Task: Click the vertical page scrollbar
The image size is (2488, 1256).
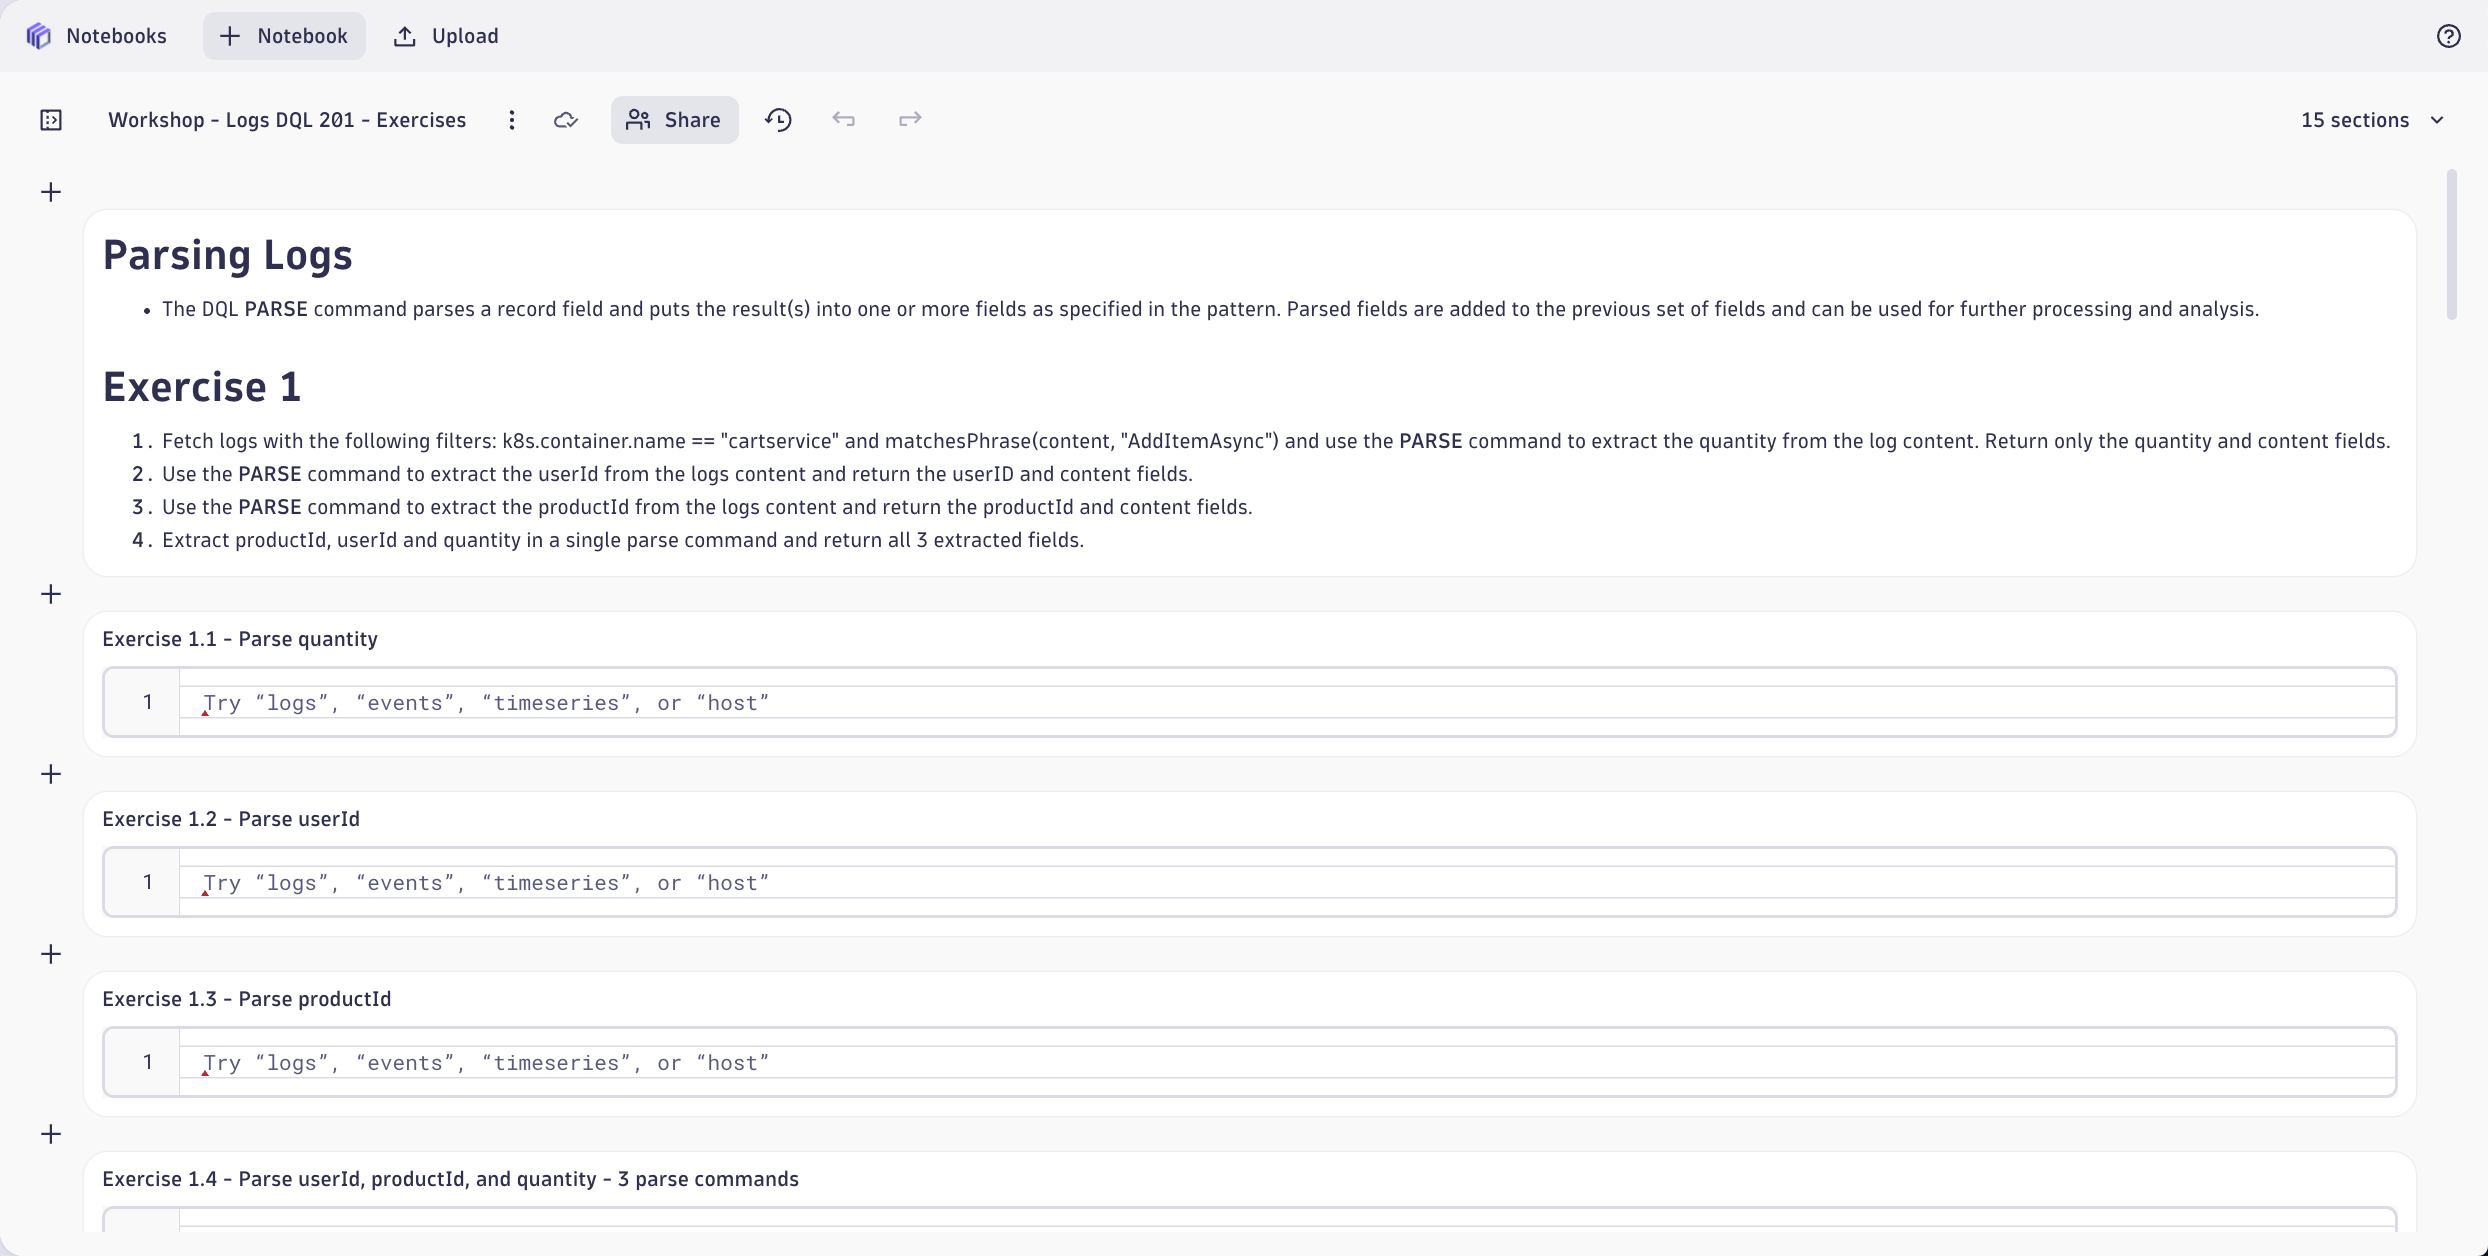Action: pos(2451,245)
